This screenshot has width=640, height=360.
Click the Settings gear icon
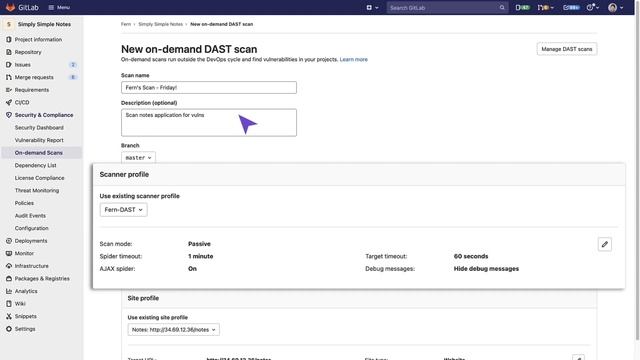coord(9,329)
